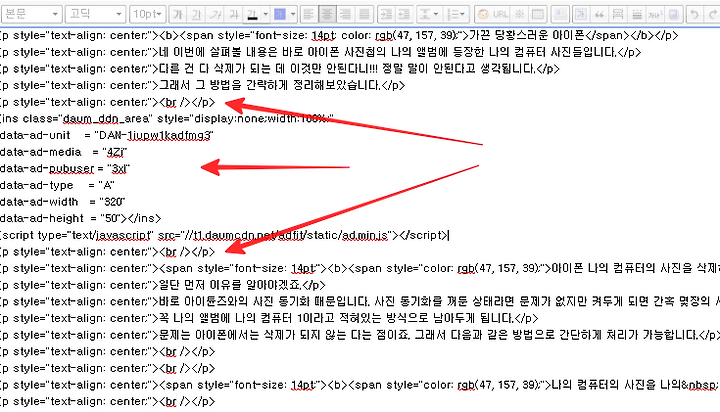Insert a text box with 가 icon
The height and width of the screenshot is (412, 720).
581,14
